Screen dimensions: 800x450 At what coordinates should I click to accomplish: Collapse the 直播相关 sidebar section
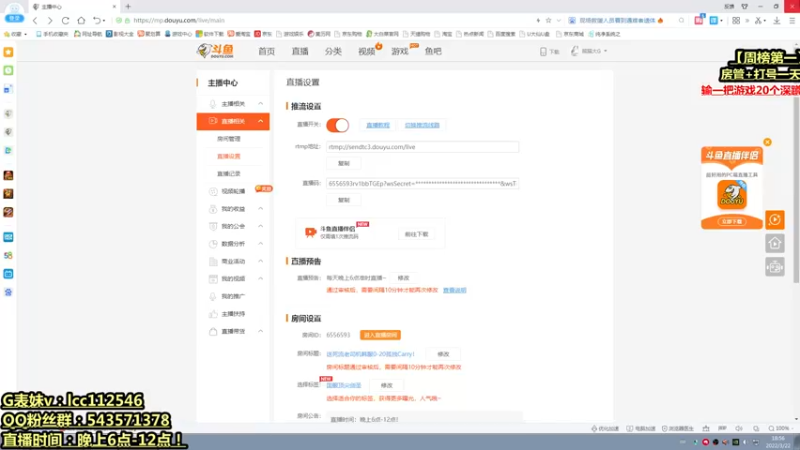[x=261, y=121]
